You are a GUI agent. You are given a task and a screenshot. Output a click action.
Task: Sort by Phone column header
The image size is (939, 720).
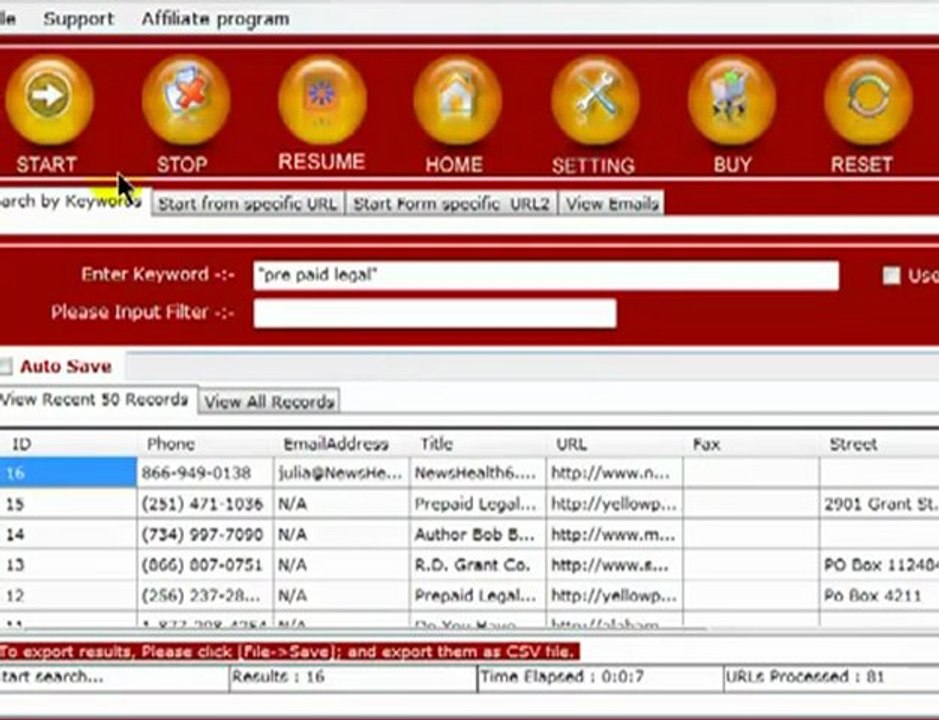click(205, 444)
